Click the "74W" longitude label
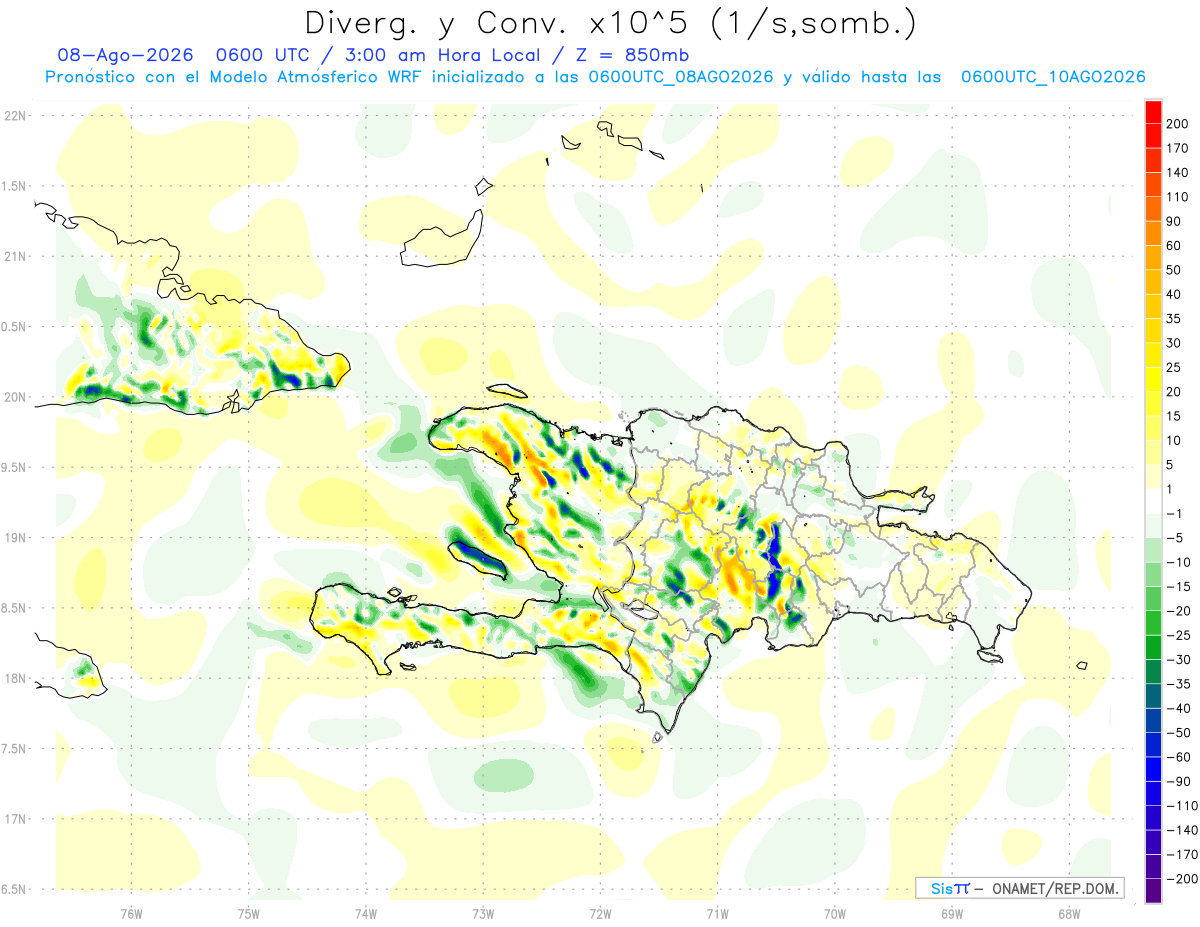The width and height of the screenshot is (1200, 927). [365, 913]
